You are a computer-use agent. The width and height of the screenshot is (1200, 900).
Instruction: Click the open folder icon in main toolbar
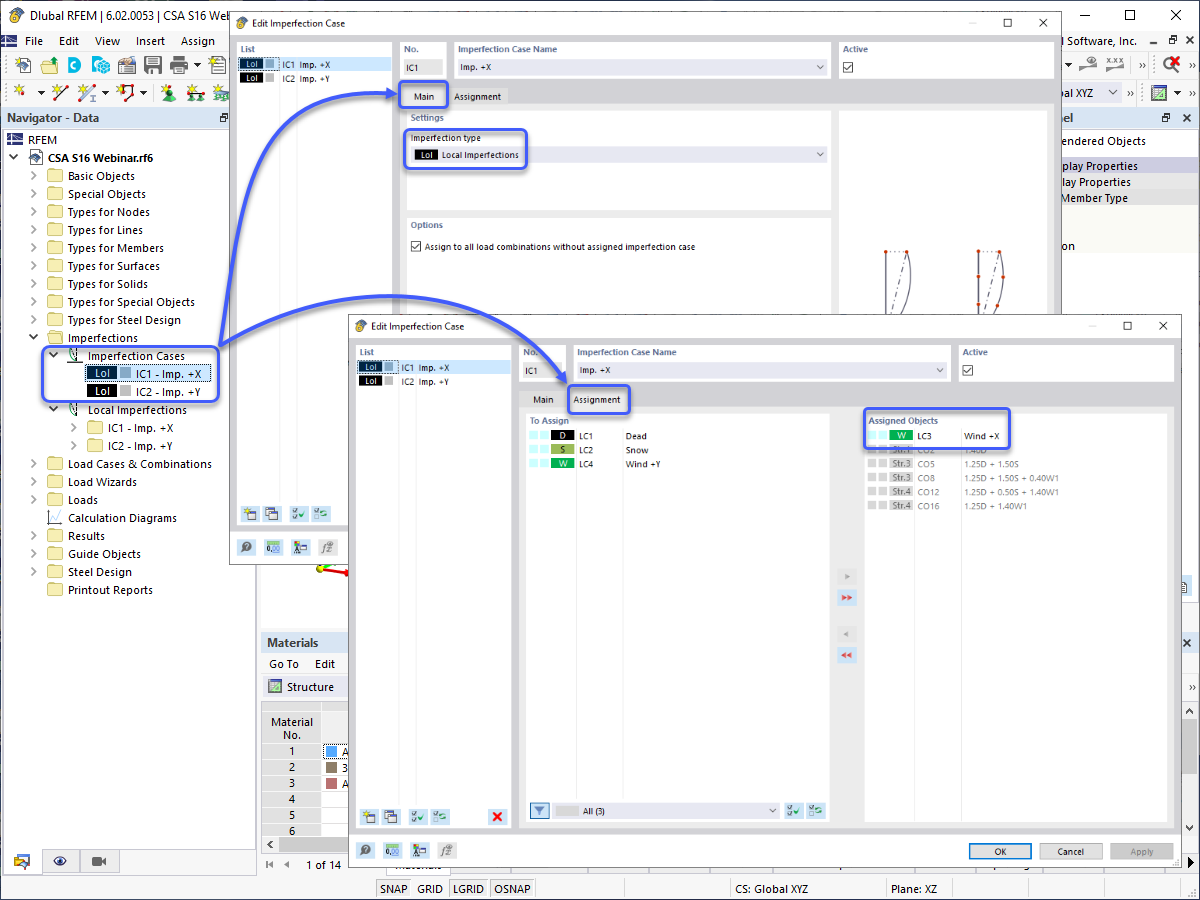48,65
